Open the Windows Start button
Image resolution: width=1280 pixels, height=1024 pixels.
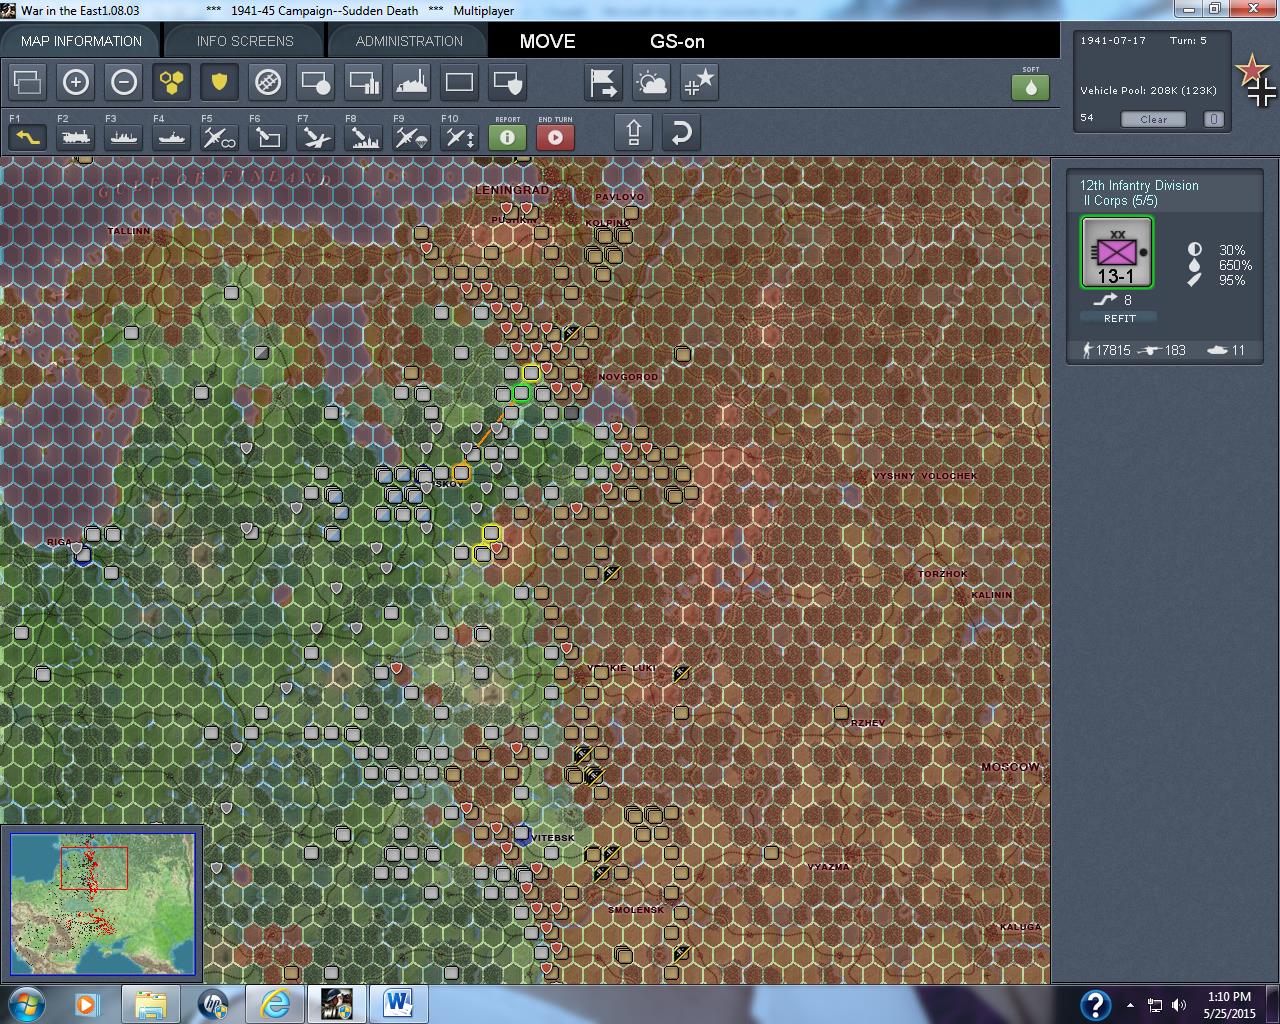25,1003
